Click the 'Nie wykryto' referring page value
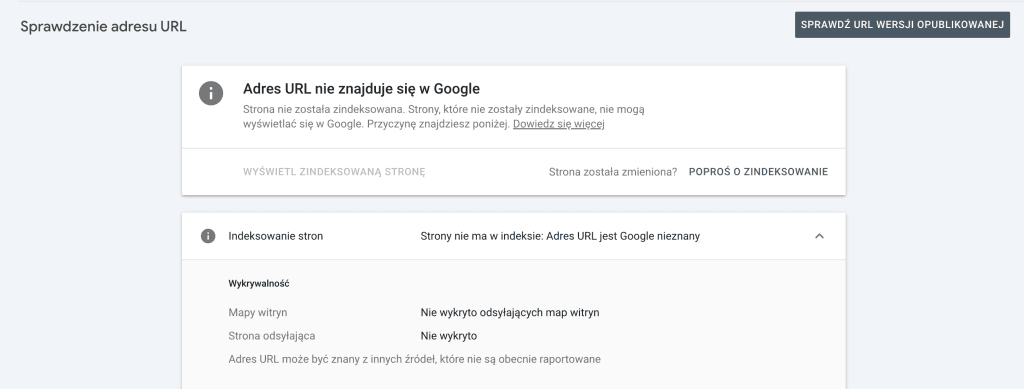Viewport: 1024px width, 389px height. click(x=449, y=336)
